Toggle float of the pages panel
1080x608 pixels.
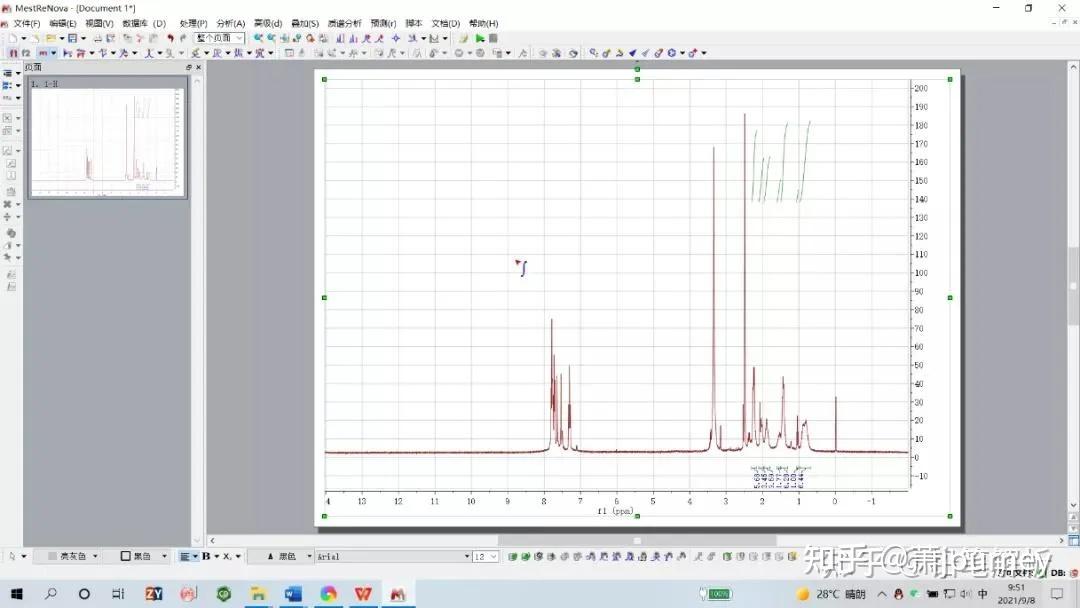[x=188, y=67]
